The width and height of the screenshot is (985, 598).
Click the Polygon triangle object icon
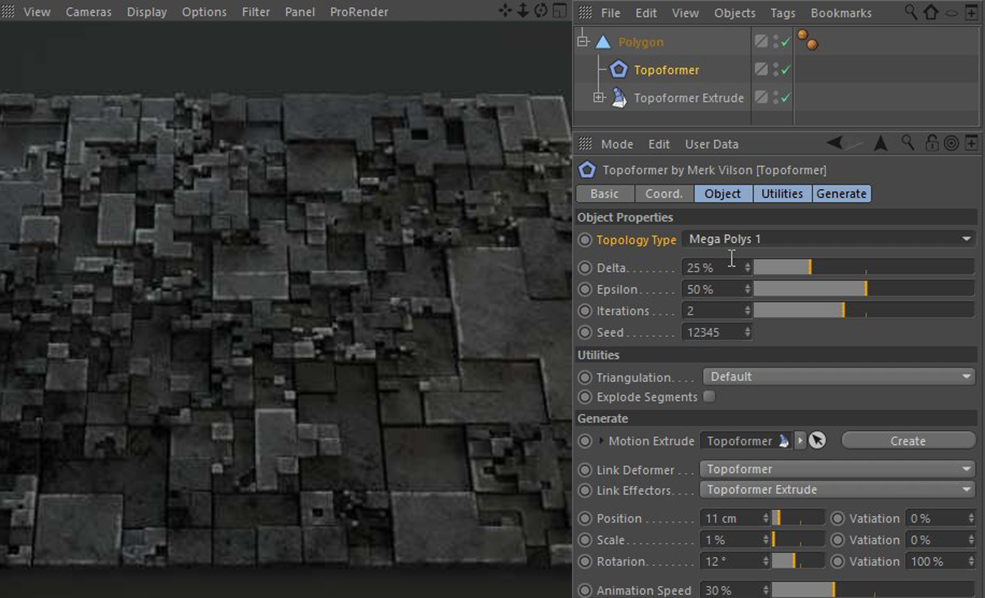pos(603,41)
